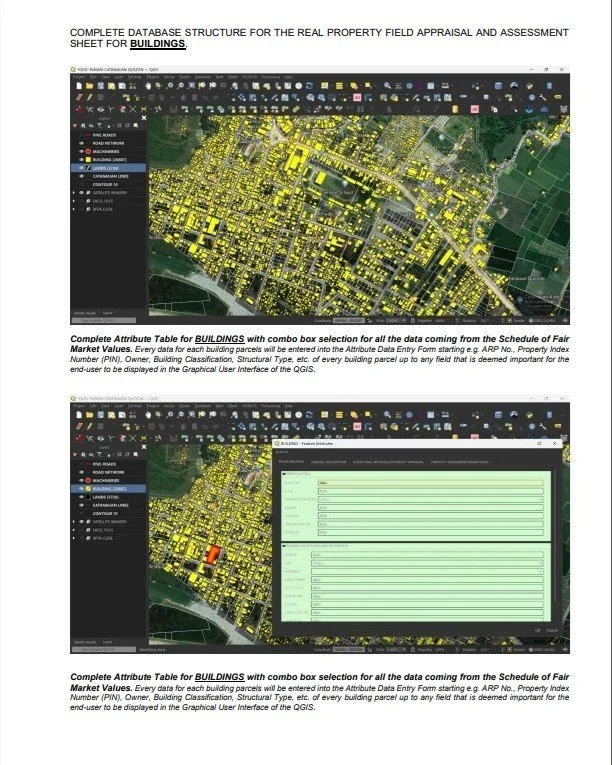
Task: Switch to STRUCTURAL MATERIALS/PROPERTY APPRAISAL tab
Action: [x=388, y=462]
